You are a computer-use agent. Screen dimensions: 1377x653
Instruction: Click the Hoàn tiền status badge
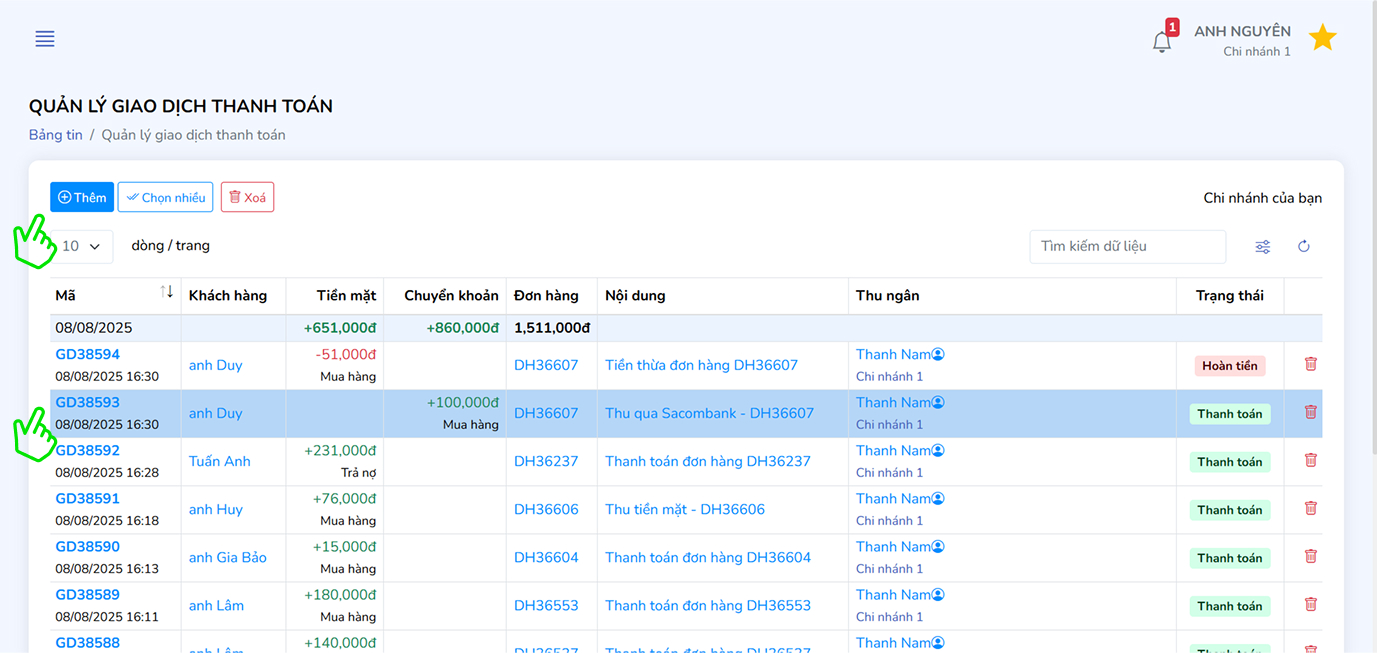tap(1229, 366)
